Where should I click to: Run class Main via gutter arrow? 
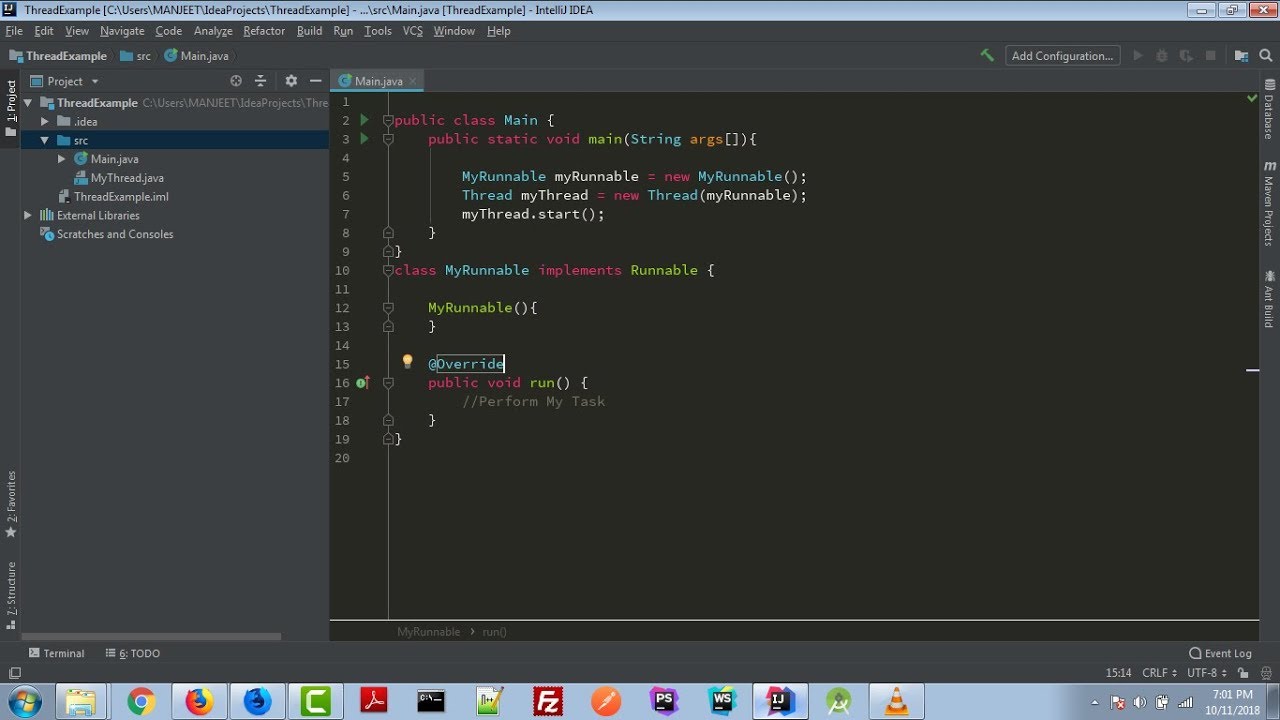pyautogui.click(x=364, y=120)
